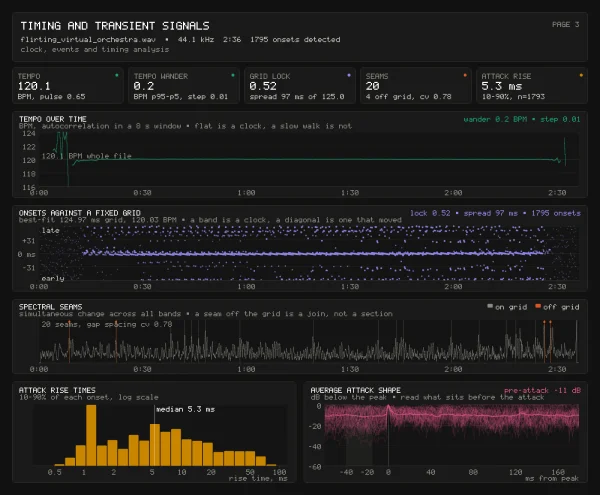This screenshot has width=600, height=495.
Task: Click the orange status dot on SEAMS card
Action: pos(465,75)
